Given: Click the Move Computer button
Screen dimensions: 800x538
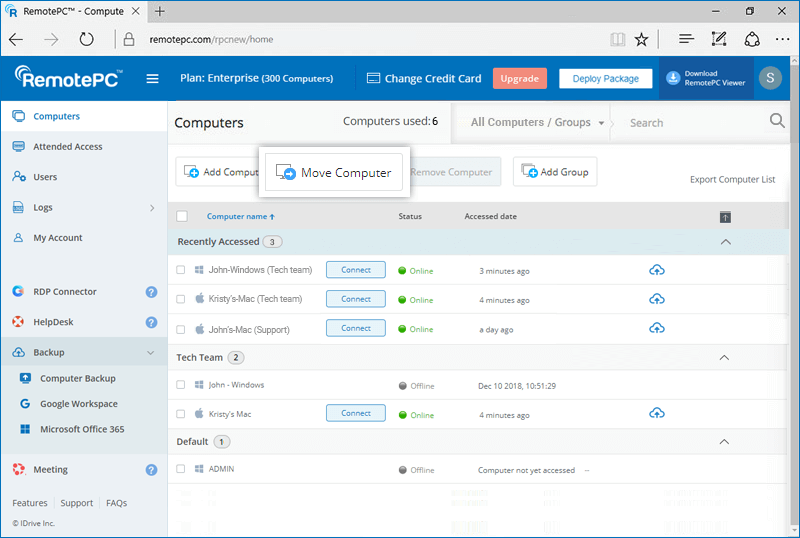Looking at the screenshot, I should point(334,173).
